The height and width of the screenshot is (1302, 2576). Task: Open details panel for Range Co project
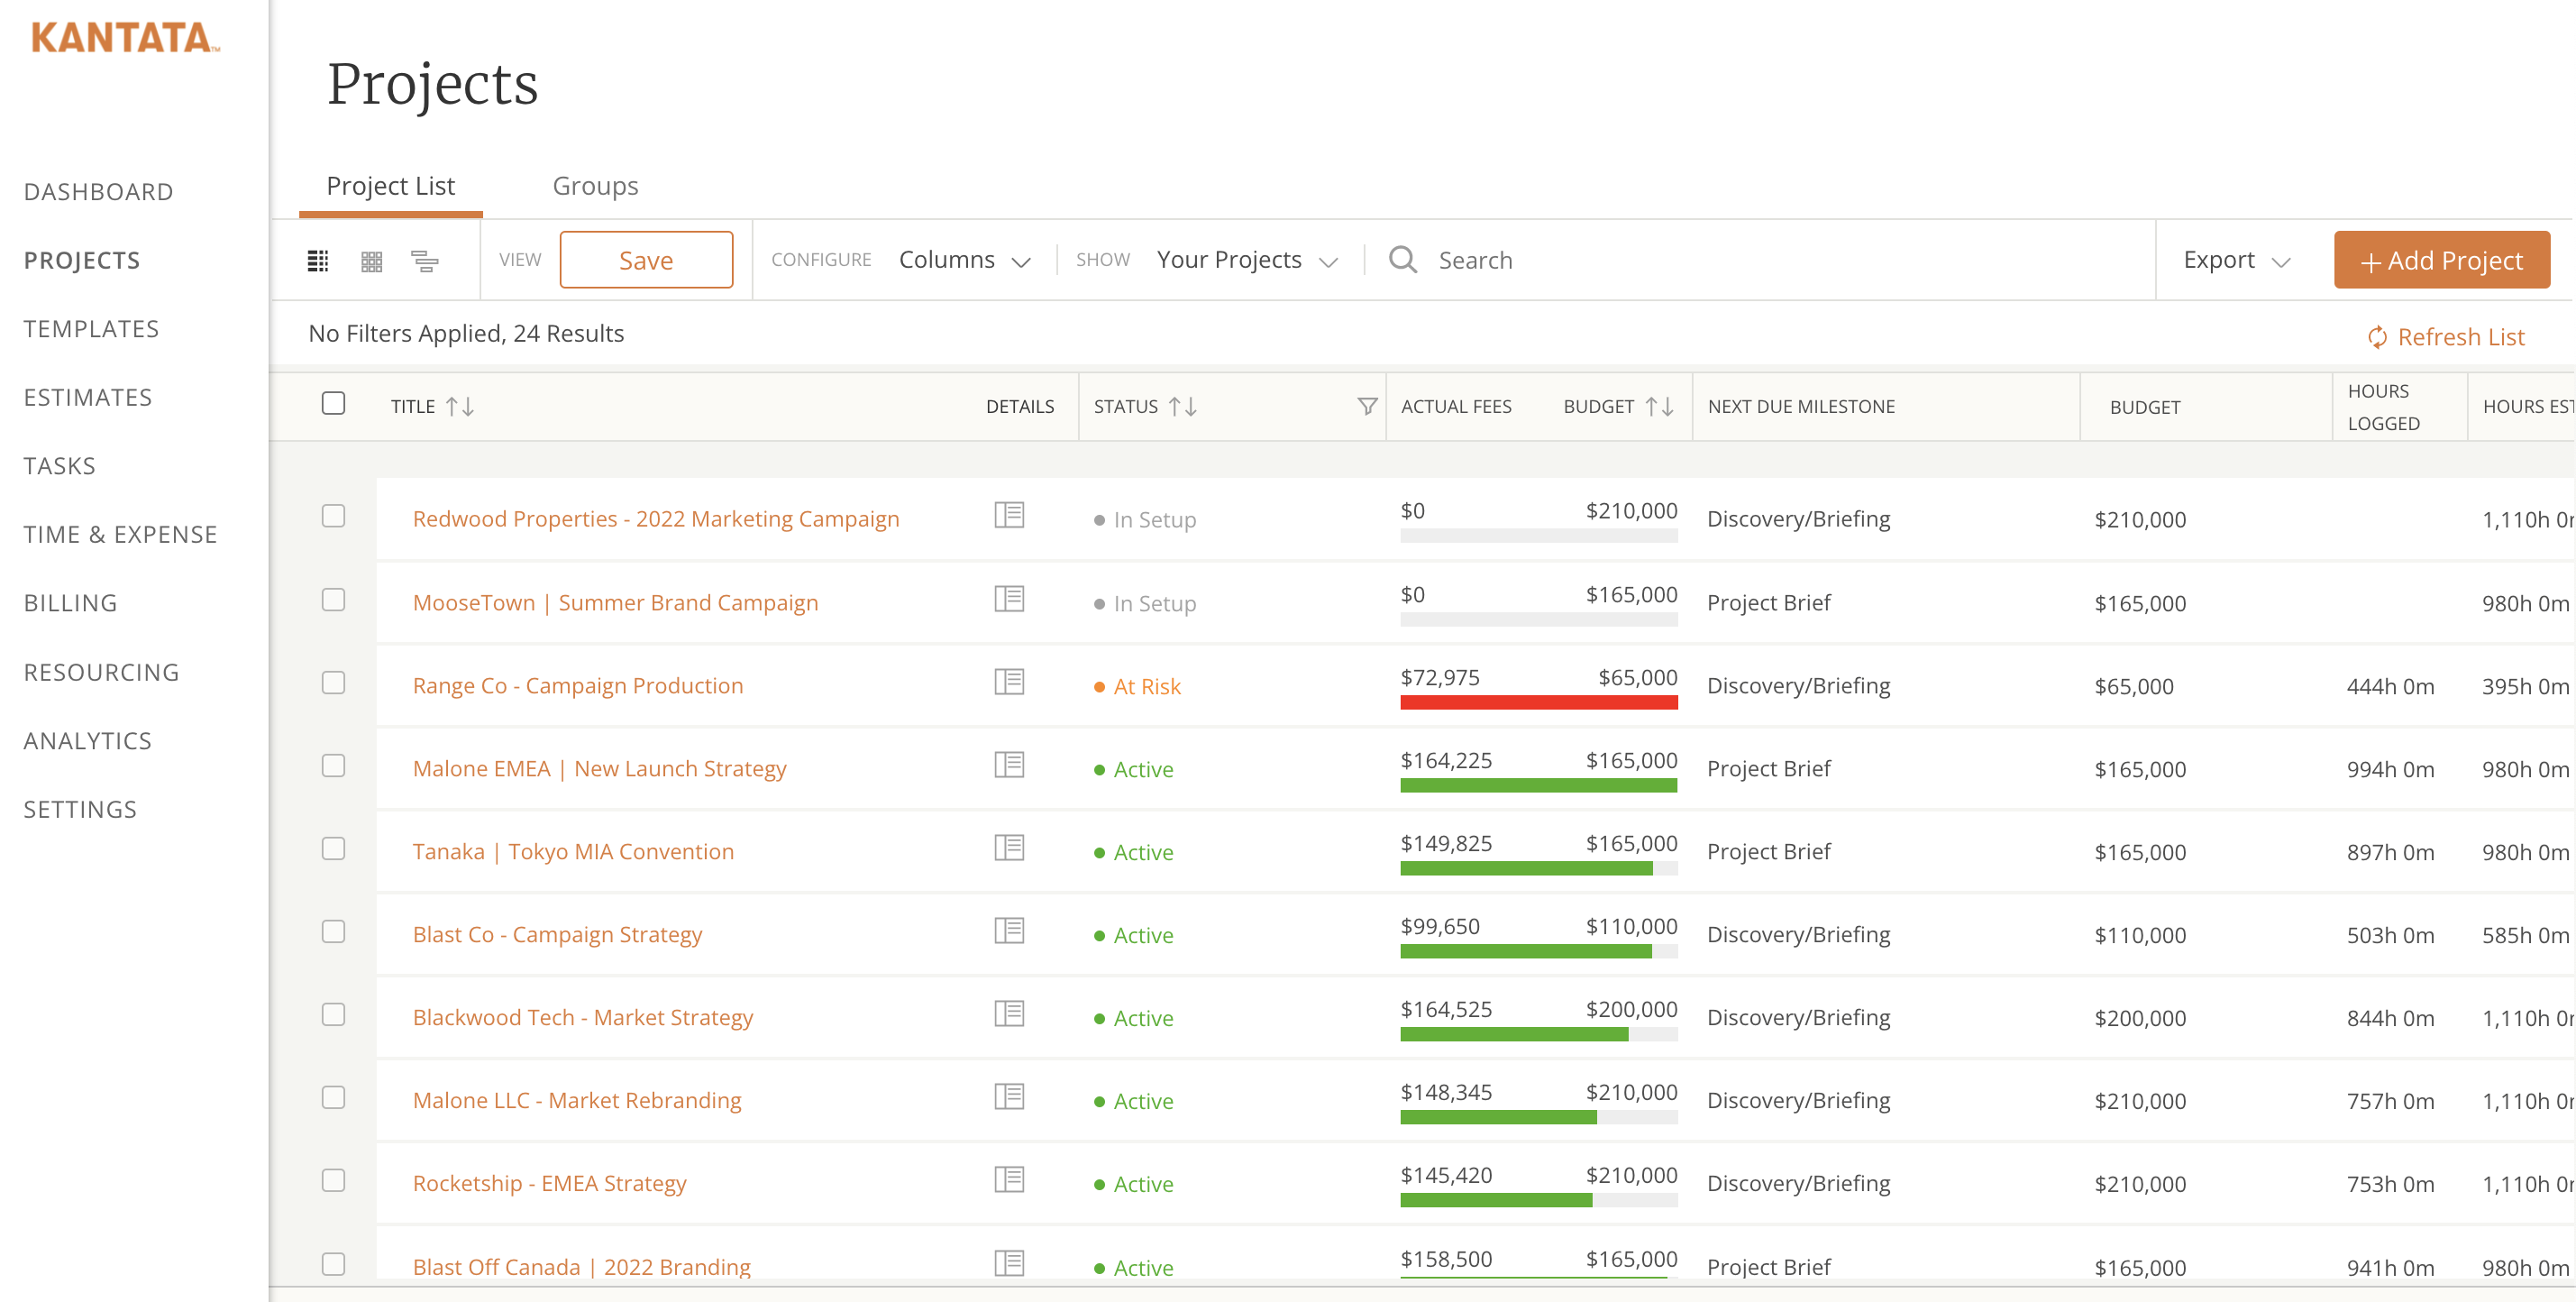pyautogui.click(x=1008, y=683)
